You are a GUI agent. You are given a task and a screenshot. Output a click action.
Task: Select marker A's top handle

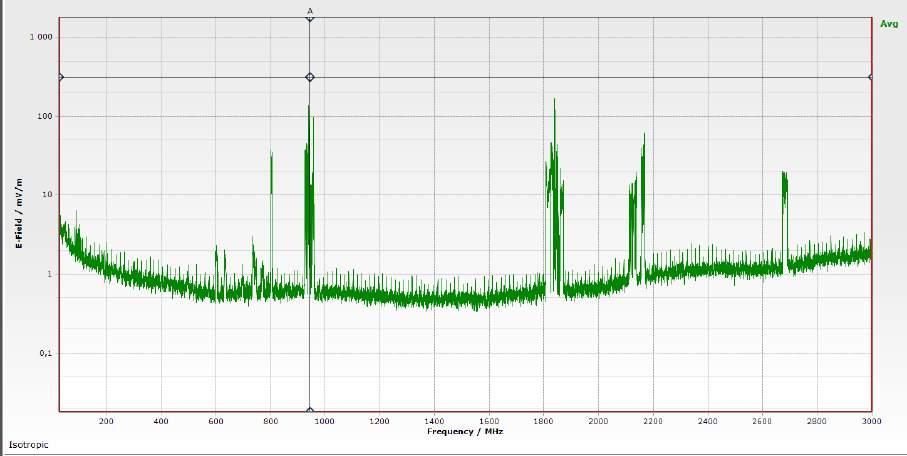point(309,18)
